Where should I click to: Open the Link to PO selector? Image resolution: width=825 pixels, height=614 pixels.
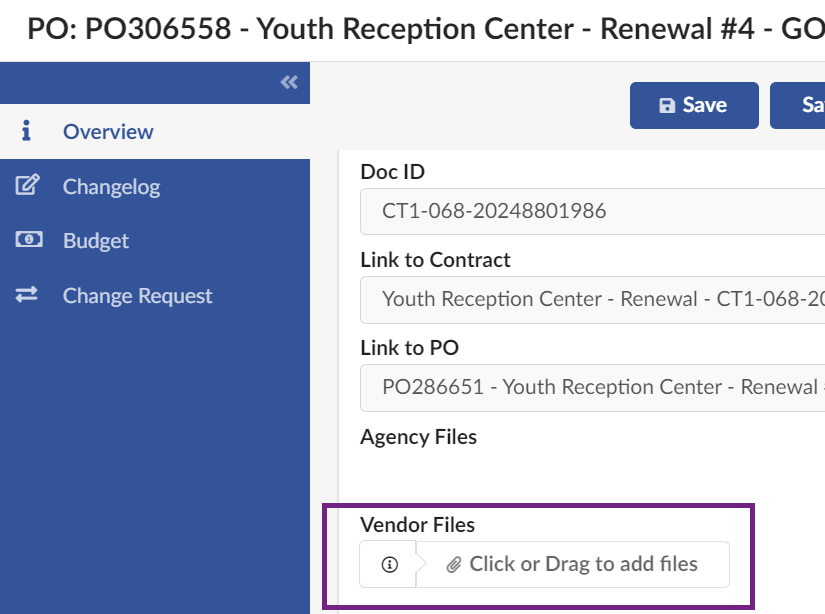(x=592, y=387)
